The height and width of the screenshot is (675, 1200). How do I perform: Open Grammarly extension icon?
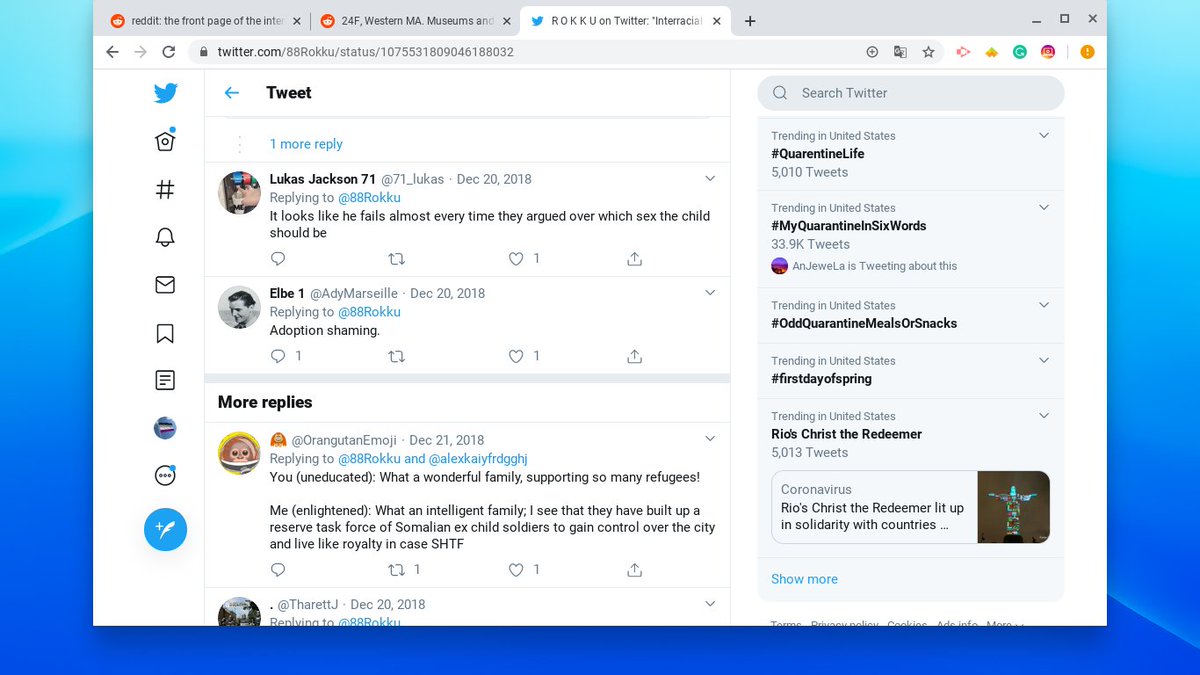click(1020, 52)
